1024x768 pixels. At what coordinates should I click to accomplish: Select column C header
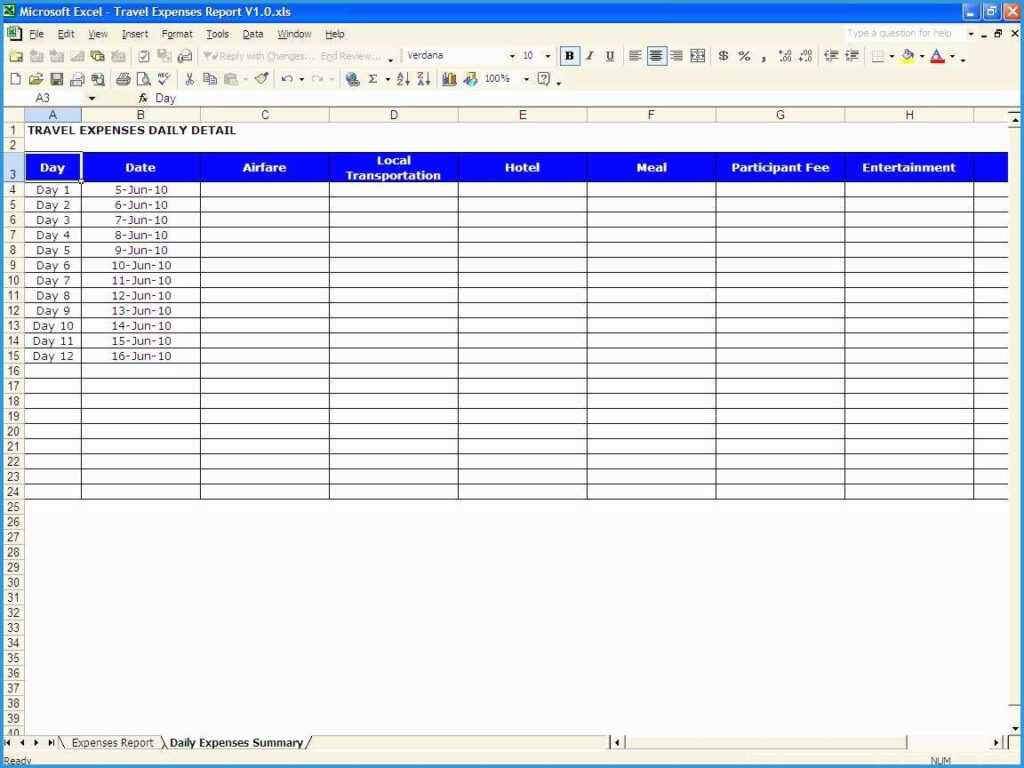pyautogui.click(x=265, y=115)
